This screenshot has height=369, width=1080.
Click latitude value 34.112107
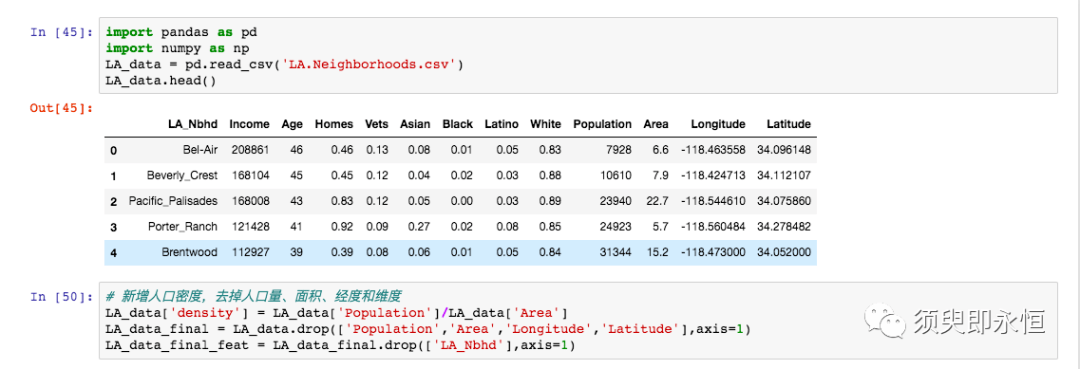pyautogui.click(x=784, y=176)
